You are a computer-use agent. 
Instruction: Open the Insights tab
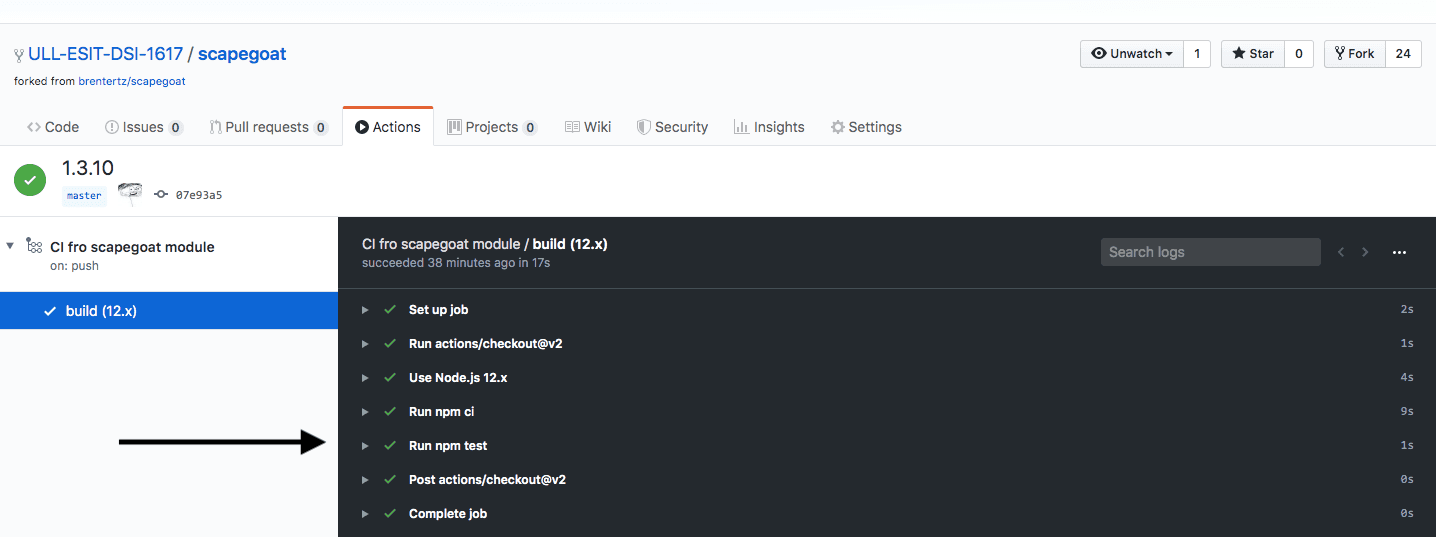769,127
